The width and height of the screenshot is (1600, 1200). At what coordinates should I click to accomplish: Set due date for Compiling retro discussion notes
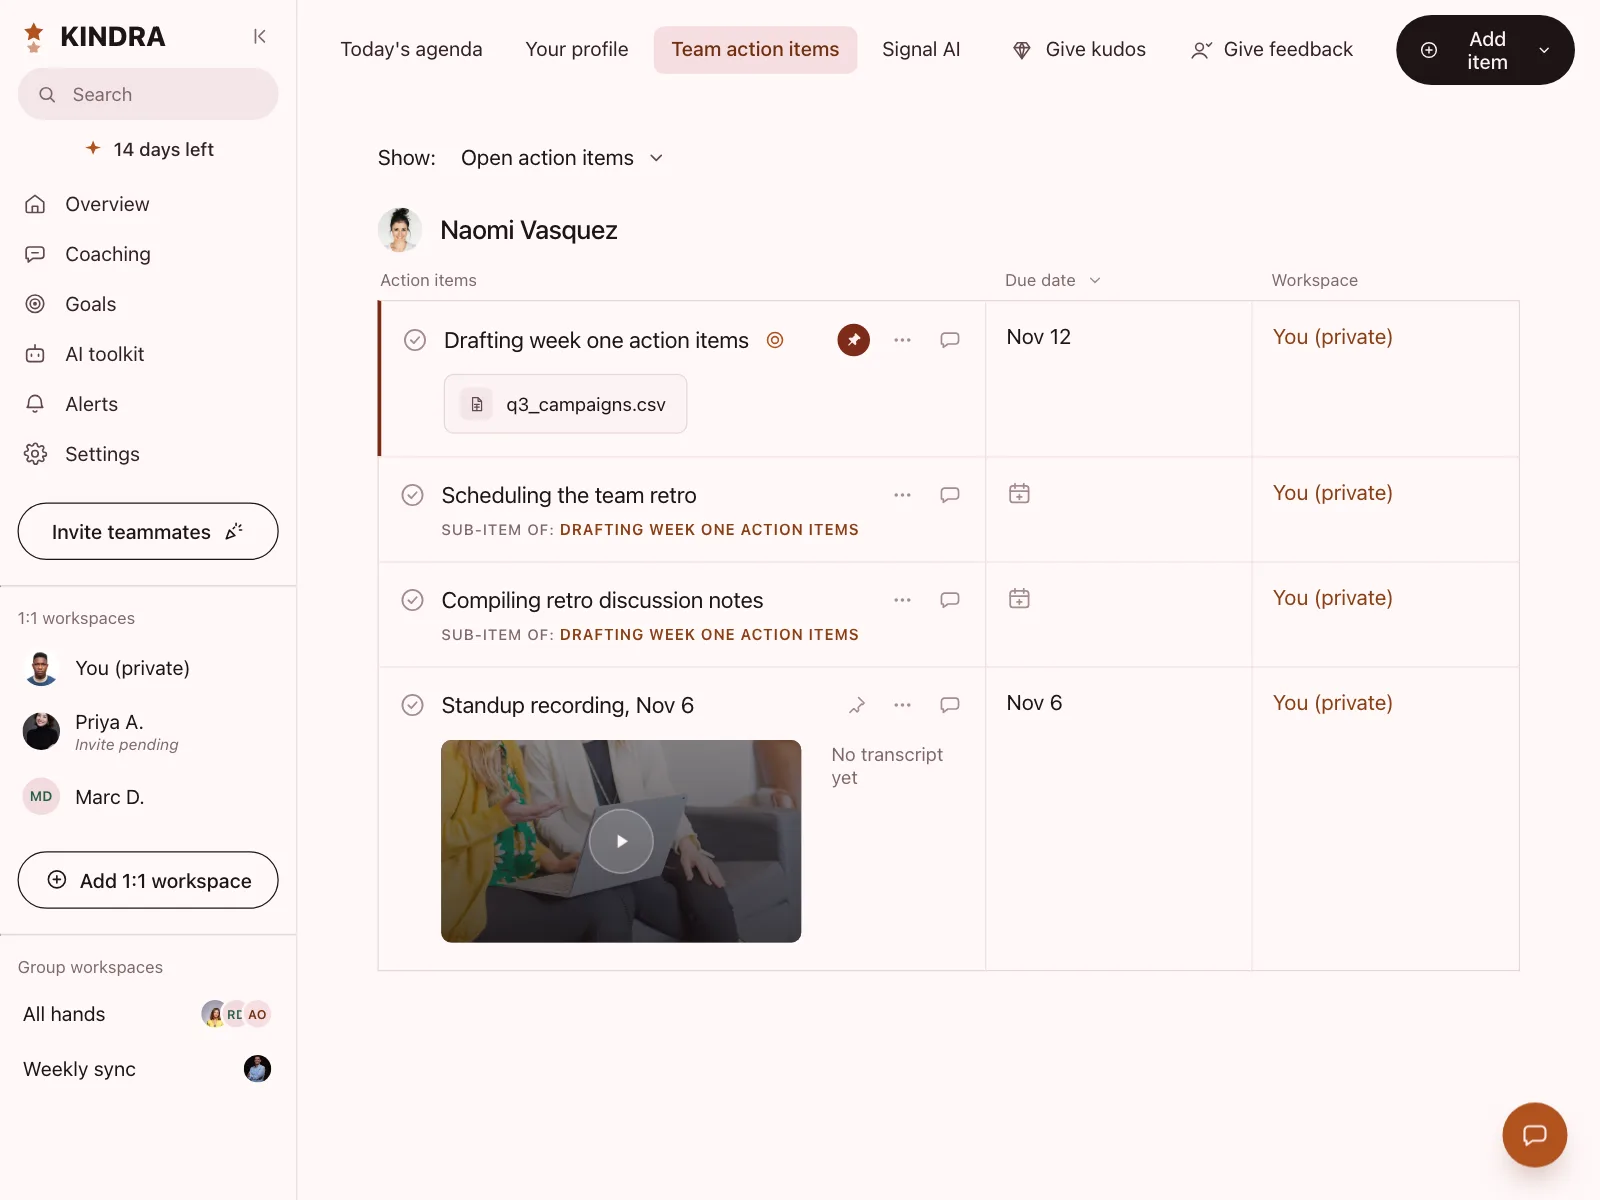point(1019,598)
